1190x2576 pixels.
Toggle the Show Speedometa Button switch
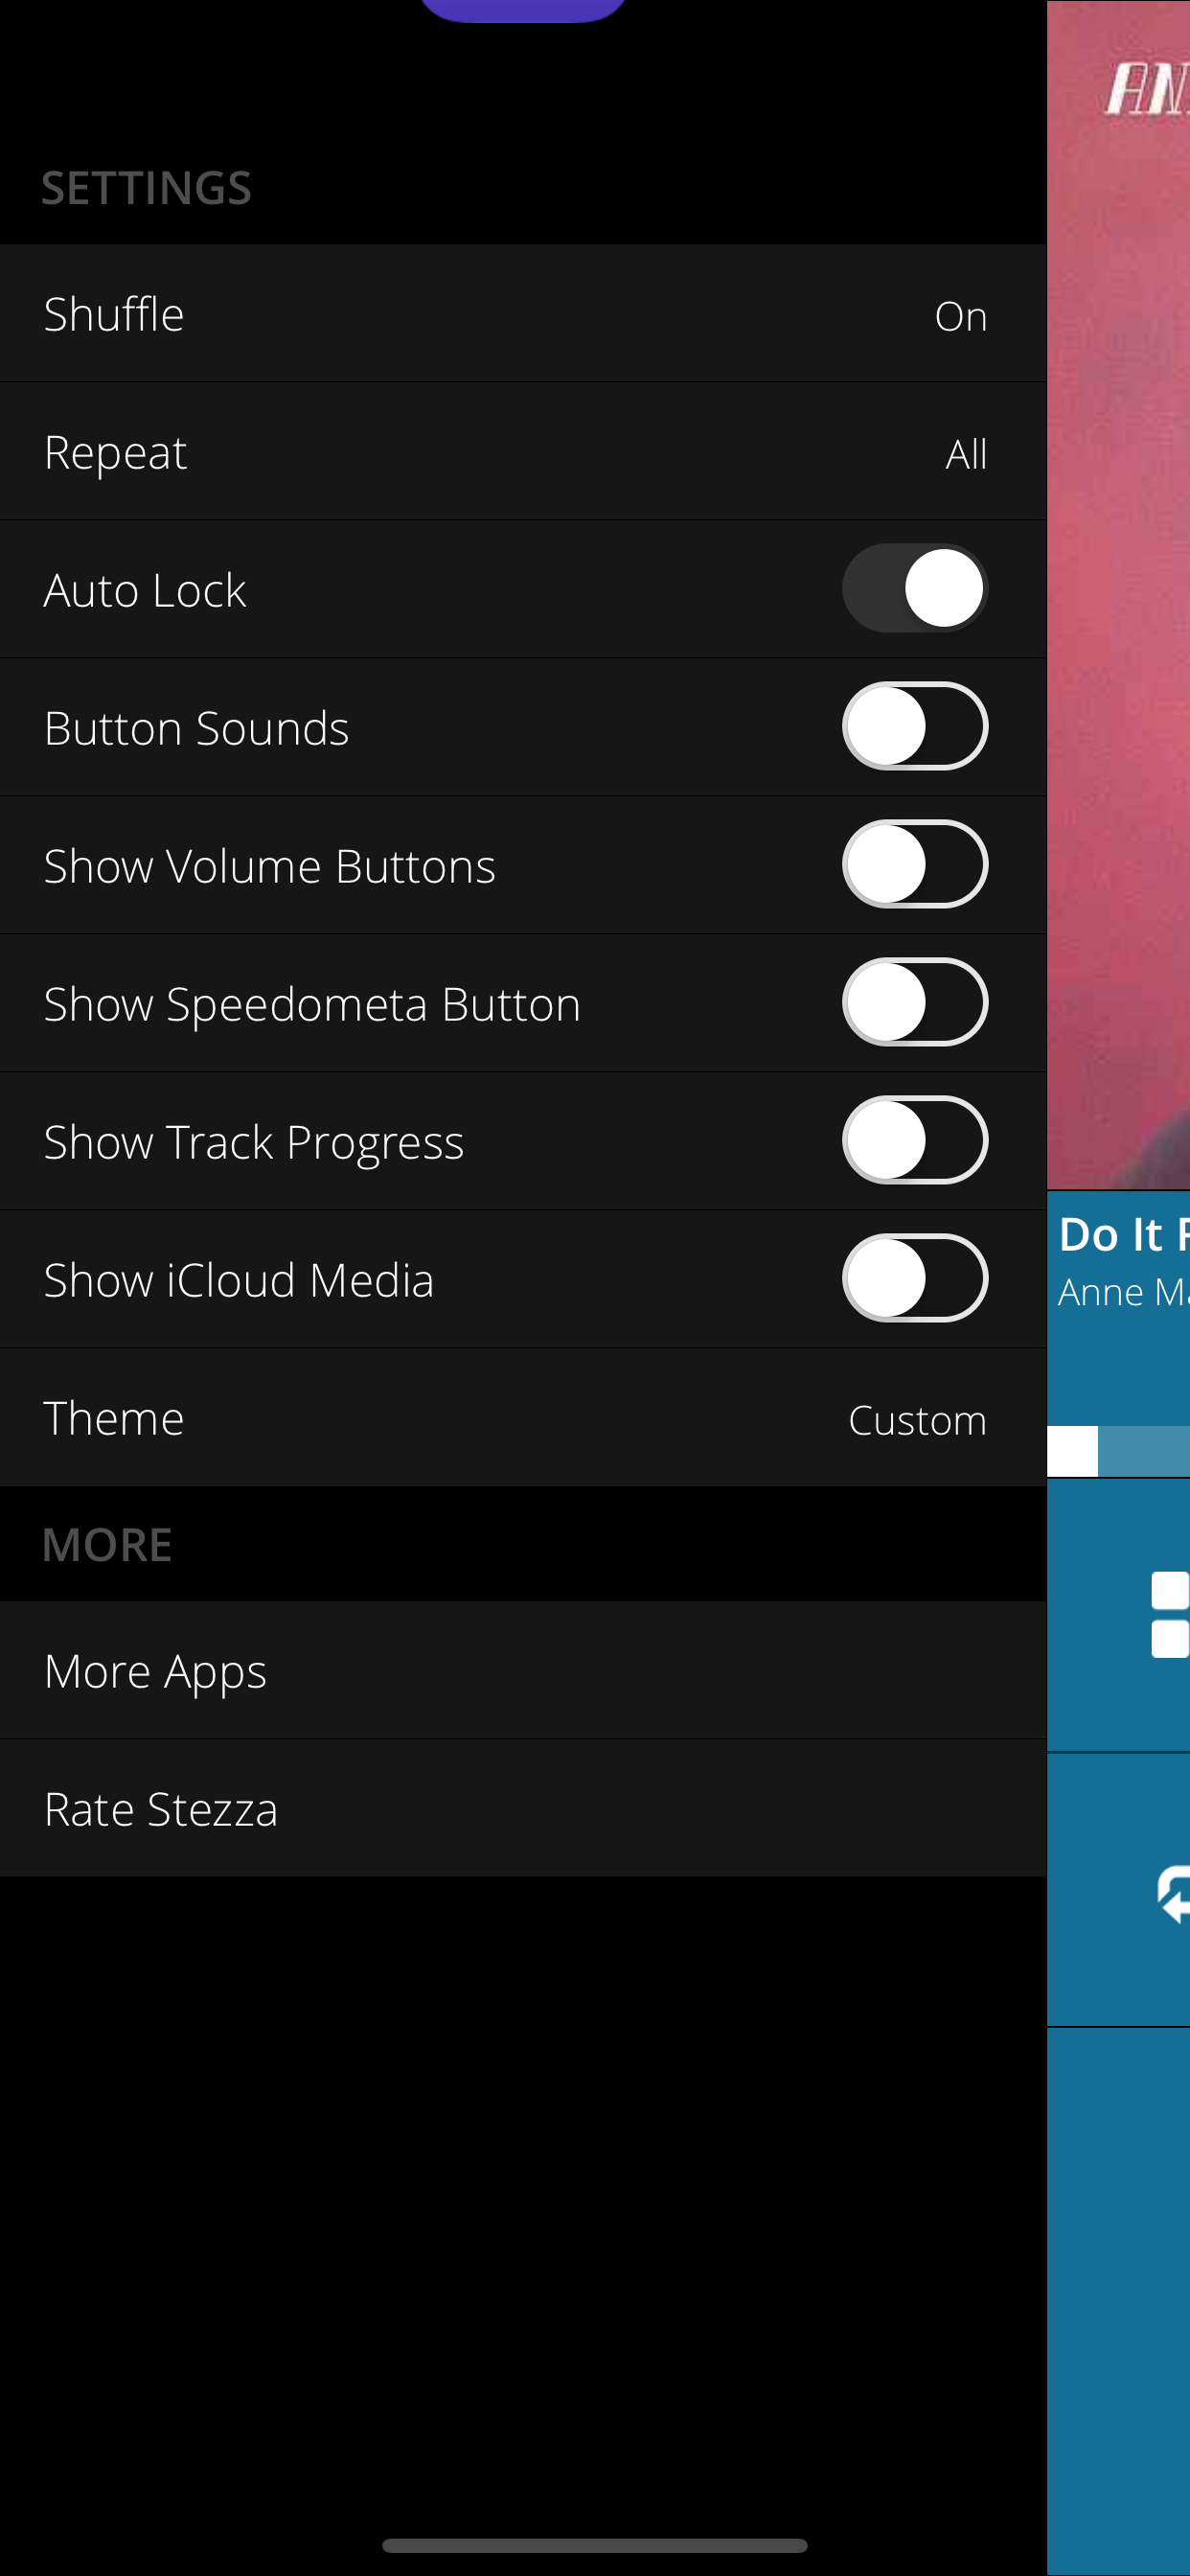point(914,1003)
